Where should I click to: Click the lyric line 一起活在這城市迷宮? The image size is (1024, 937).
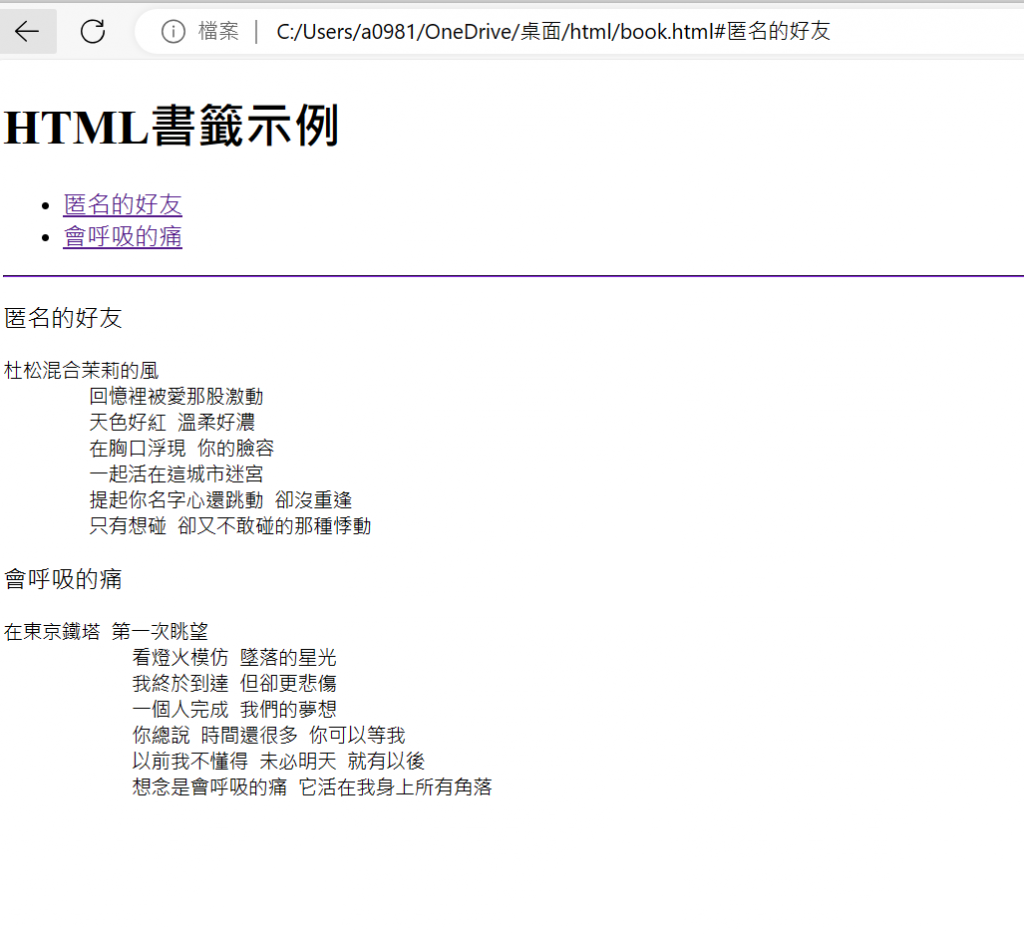176,474
